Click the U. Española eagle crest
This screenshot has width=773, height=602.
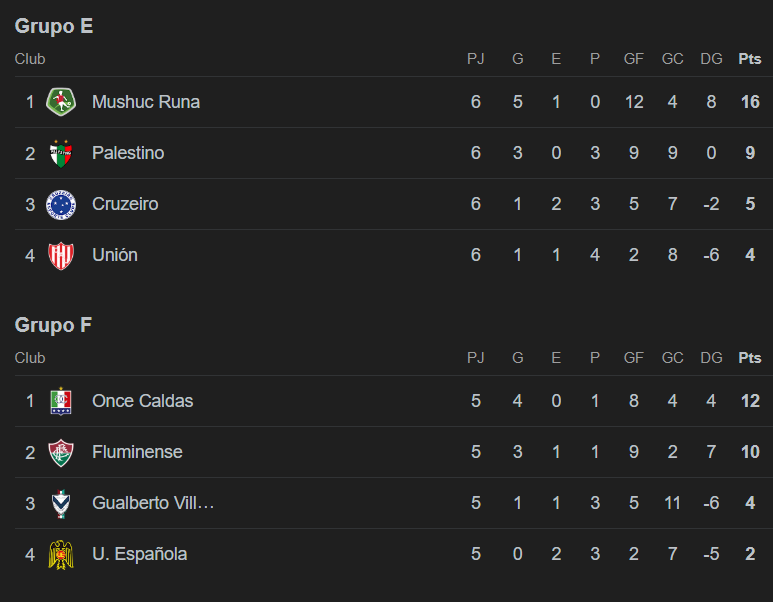click(61, 555)
